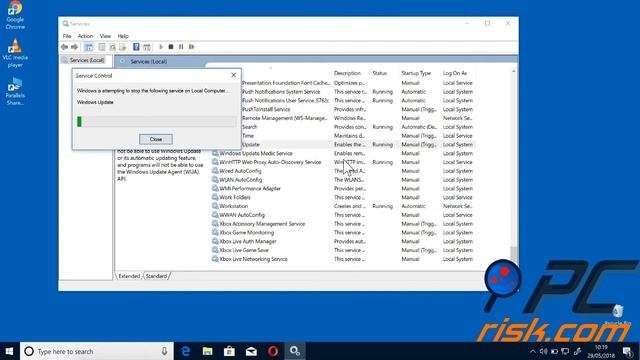Image resolution: width=640 pixels, height=360 pixels.
Task: Click the Start Service play icon
Action: tap(161, 47)
